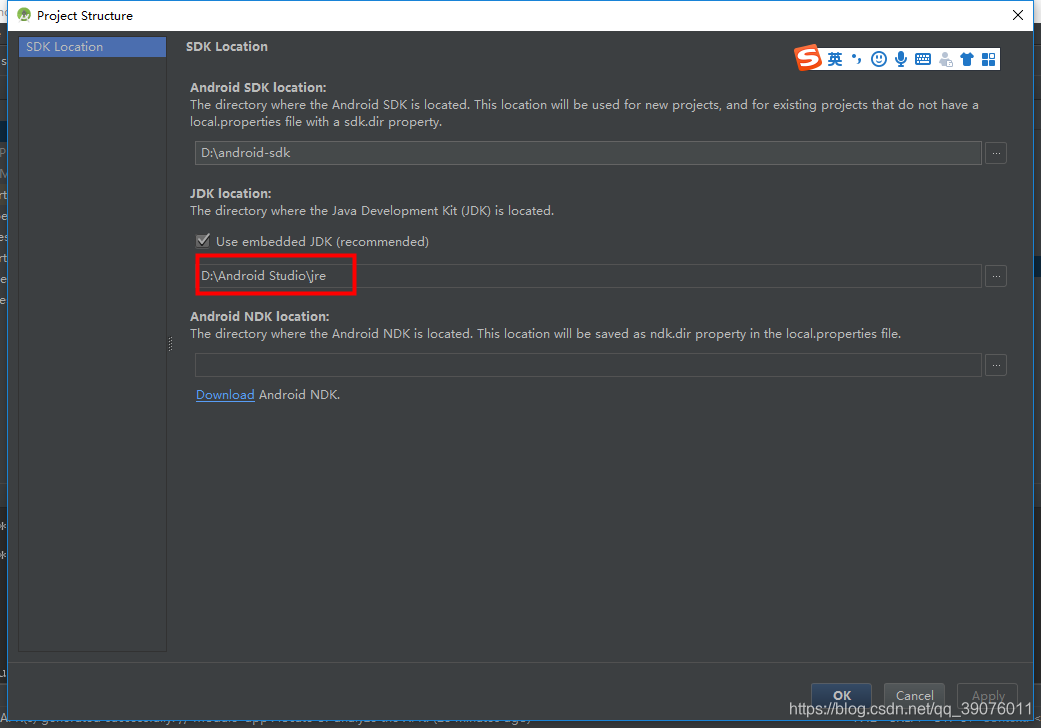Click the Apply button
Image resolution: width=1041 pixels, height=728 pixels.
coord(987,695)
